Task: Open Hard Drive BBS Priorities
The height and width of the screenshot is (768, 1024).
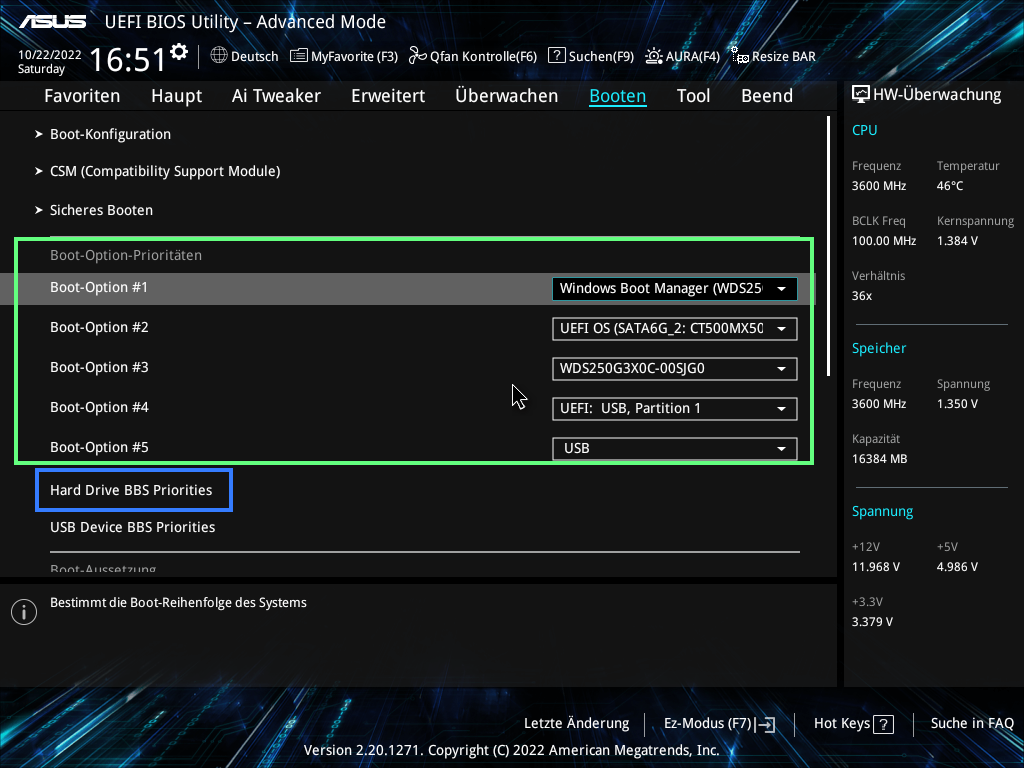Action: click(131, 490)
